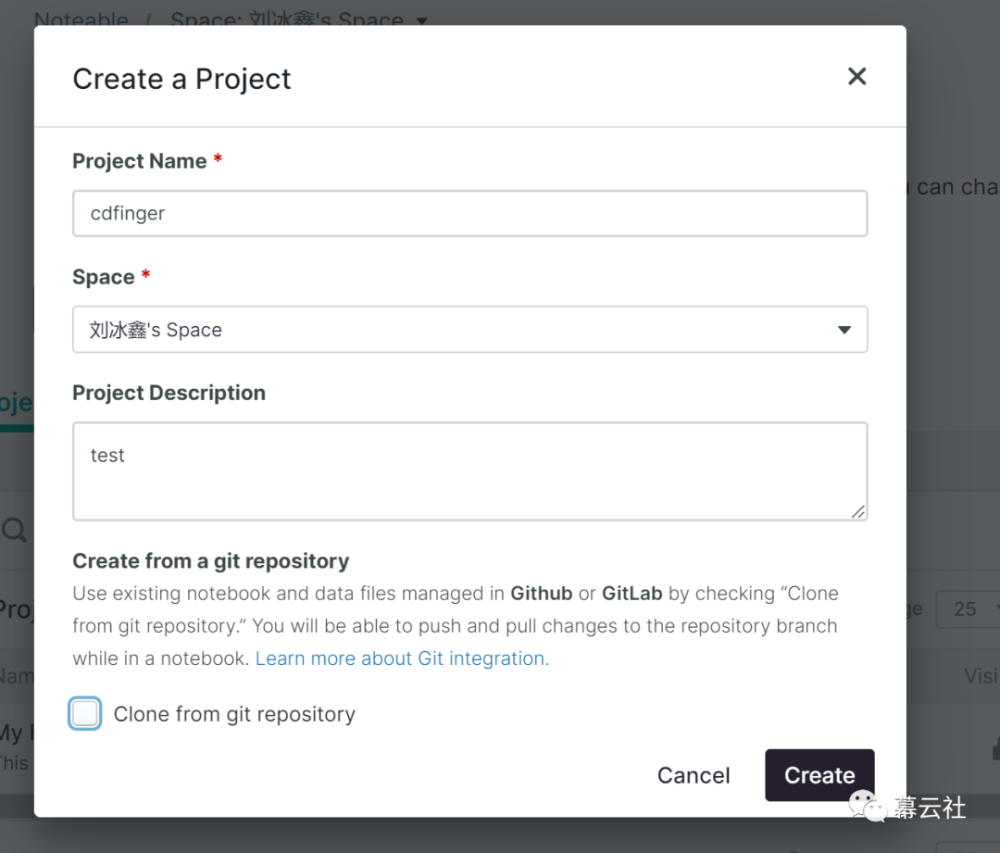Click the Cancel button
The image size is (1000, 853).
pyautogui.click(x=693, y=775)
